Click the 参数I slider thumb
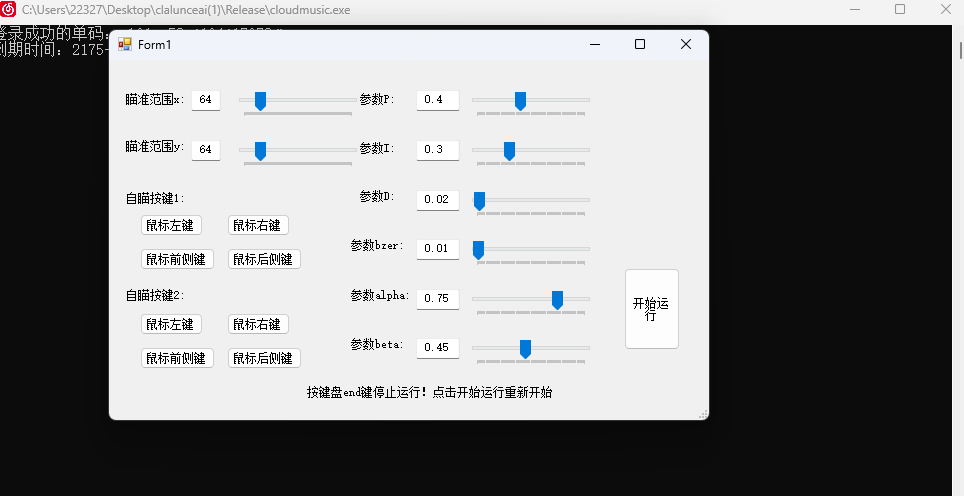Viewport: 964px width, 496px height. (x=509, y=151)
